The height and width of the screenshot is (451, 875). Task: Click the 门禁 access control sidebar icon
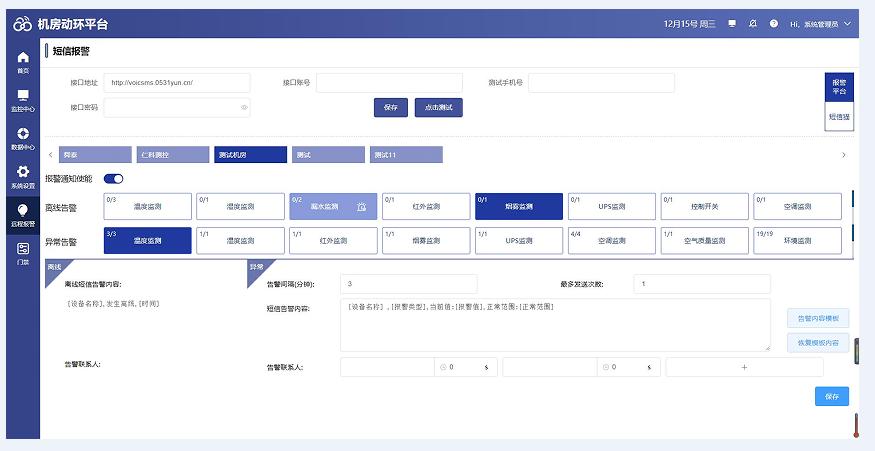pos(23,253)
